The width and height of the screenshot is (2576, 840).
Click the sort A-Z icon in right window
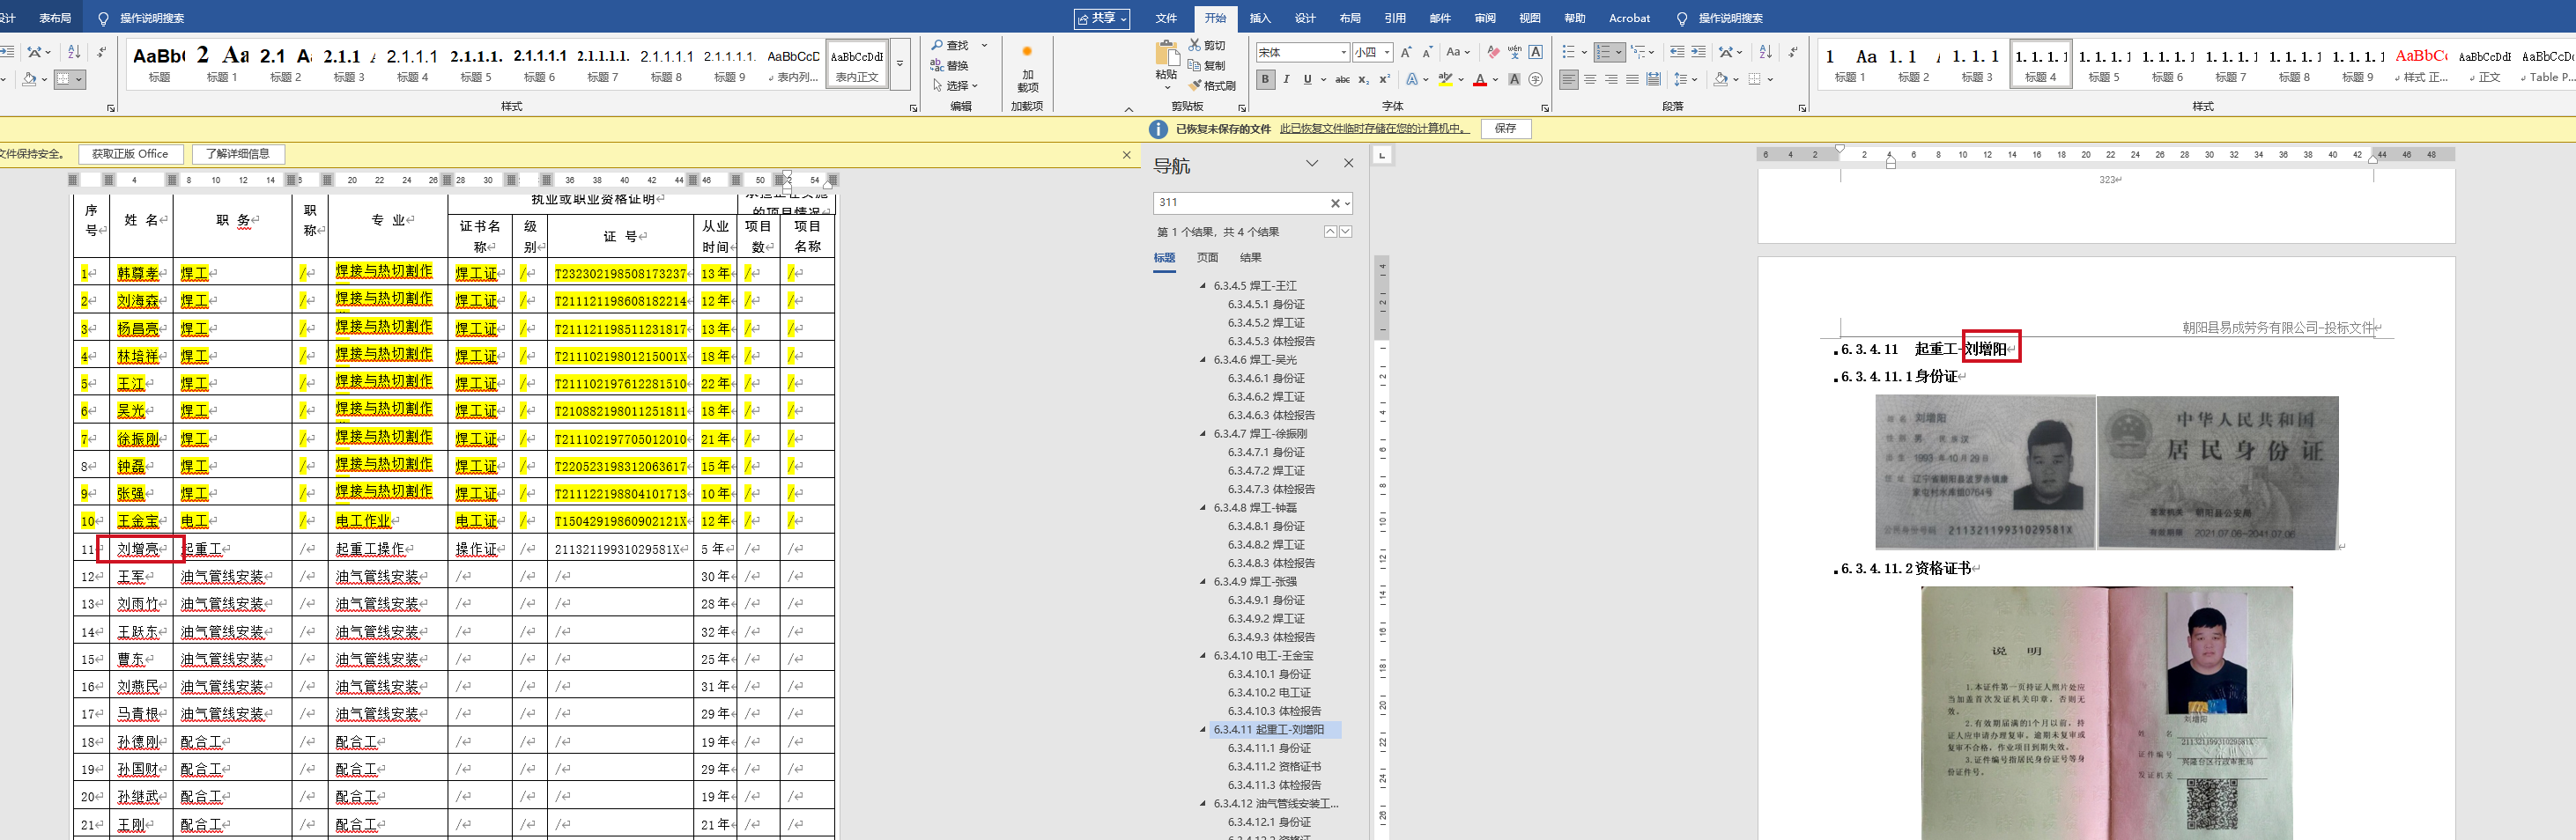click(1765, 52)
